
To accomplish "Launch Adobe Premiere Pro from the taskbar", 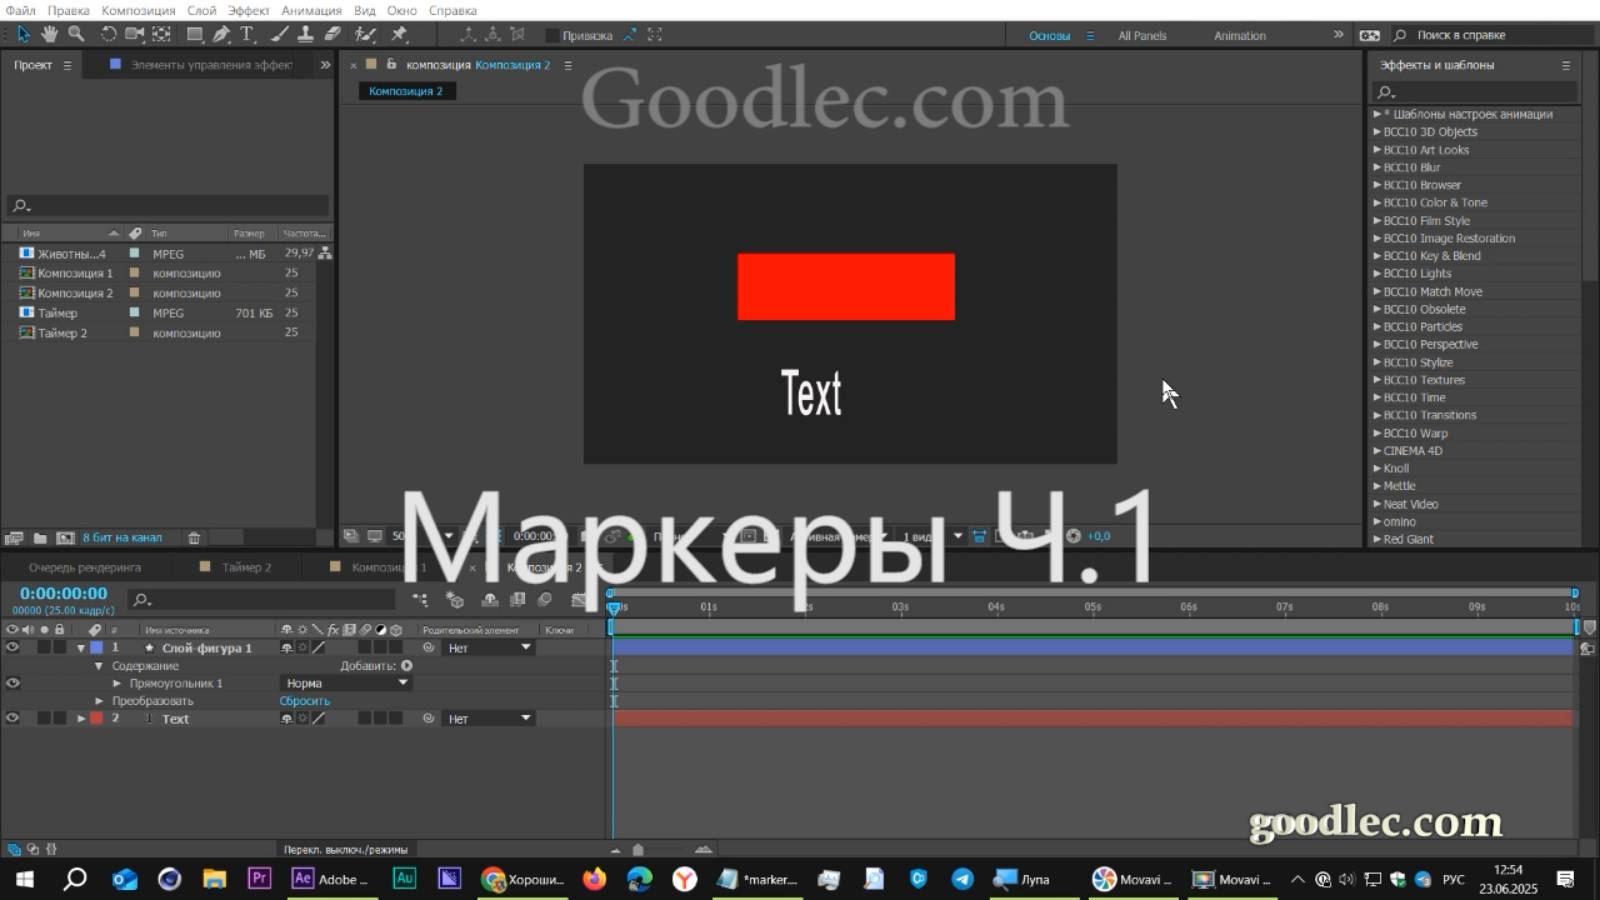I will [x=258, y=880].
